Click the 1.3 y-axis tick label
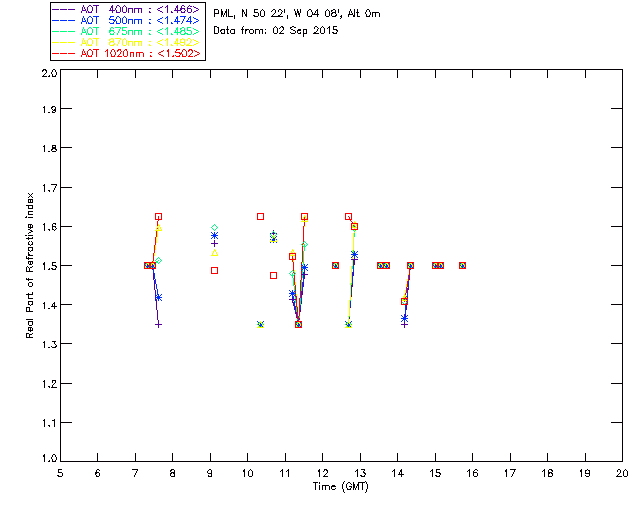640x512 pixels. point(49,344)
